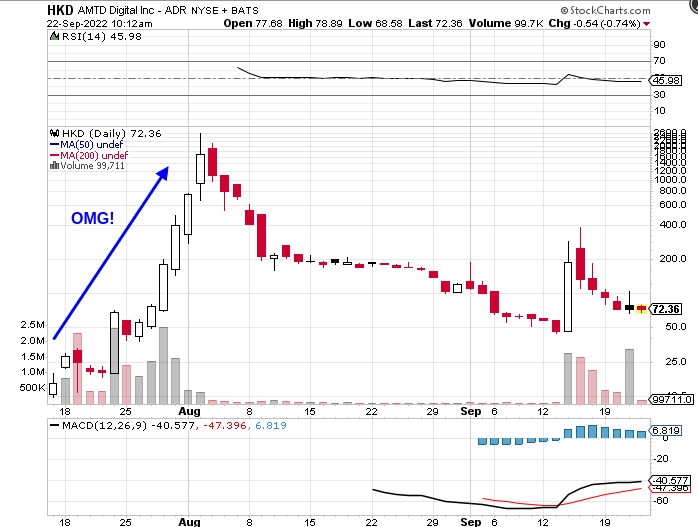Click the 22-Sep-2022 10:12am timestamp
Viewport: 698px width, 527px height.
(x=100, y=24)
